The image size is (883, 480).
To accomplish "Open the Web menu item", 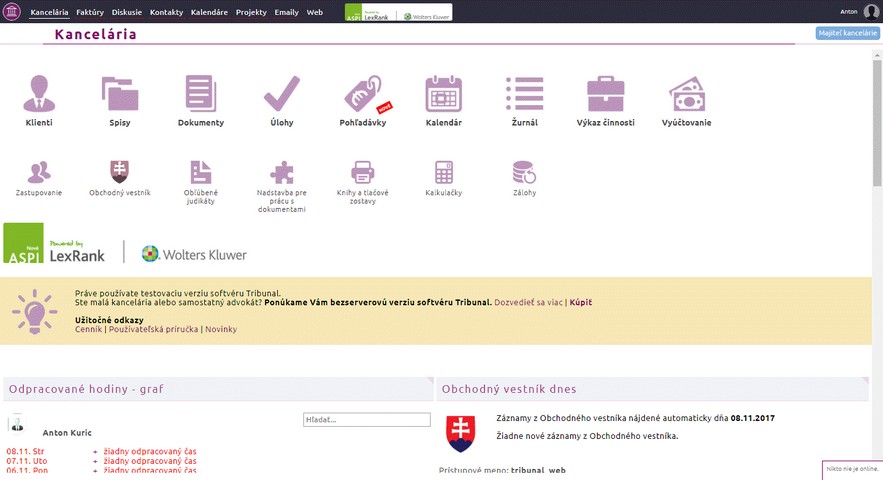I will 315,12.
